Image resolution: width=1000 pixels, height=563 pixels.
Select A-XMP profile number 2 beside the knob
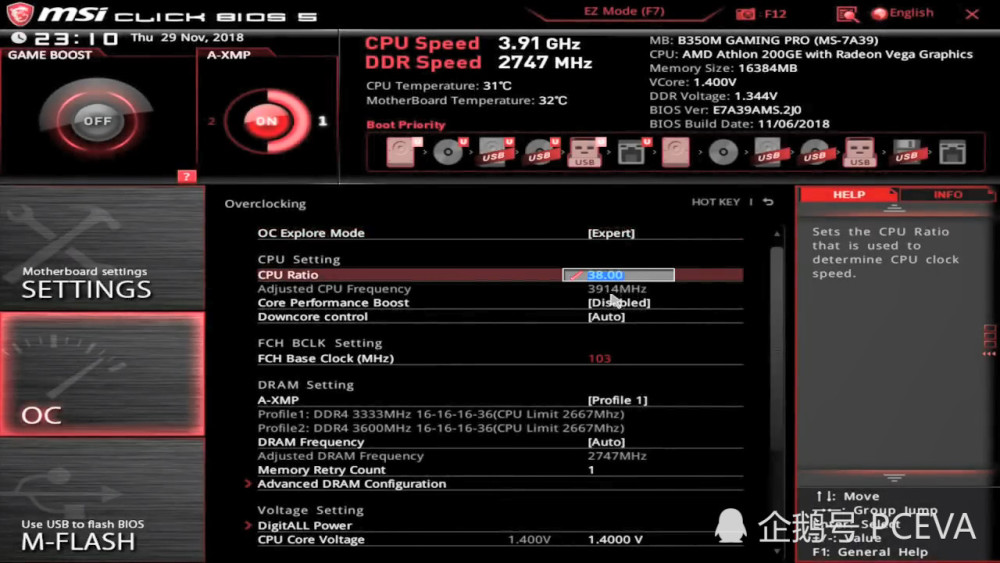click(211, 121)
